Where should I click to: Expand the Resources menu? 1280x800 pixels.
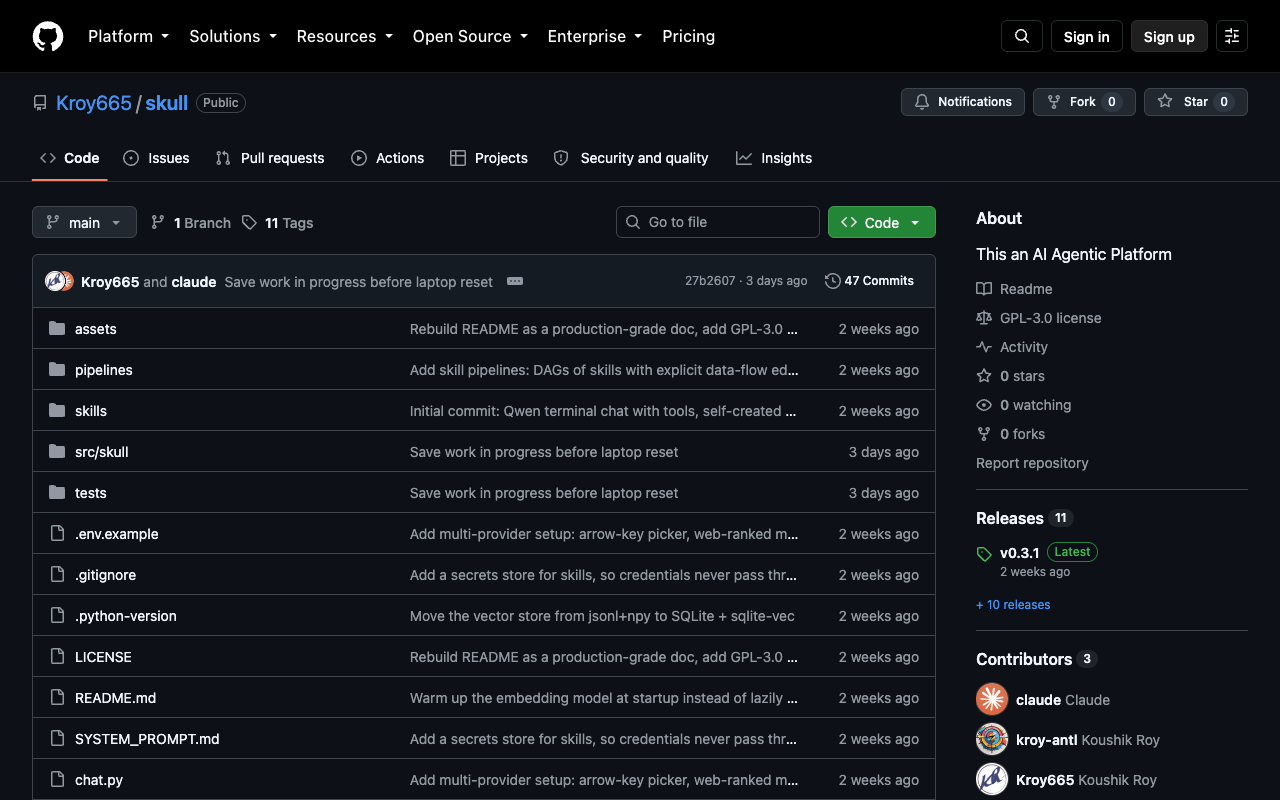[x=345, y=36]
